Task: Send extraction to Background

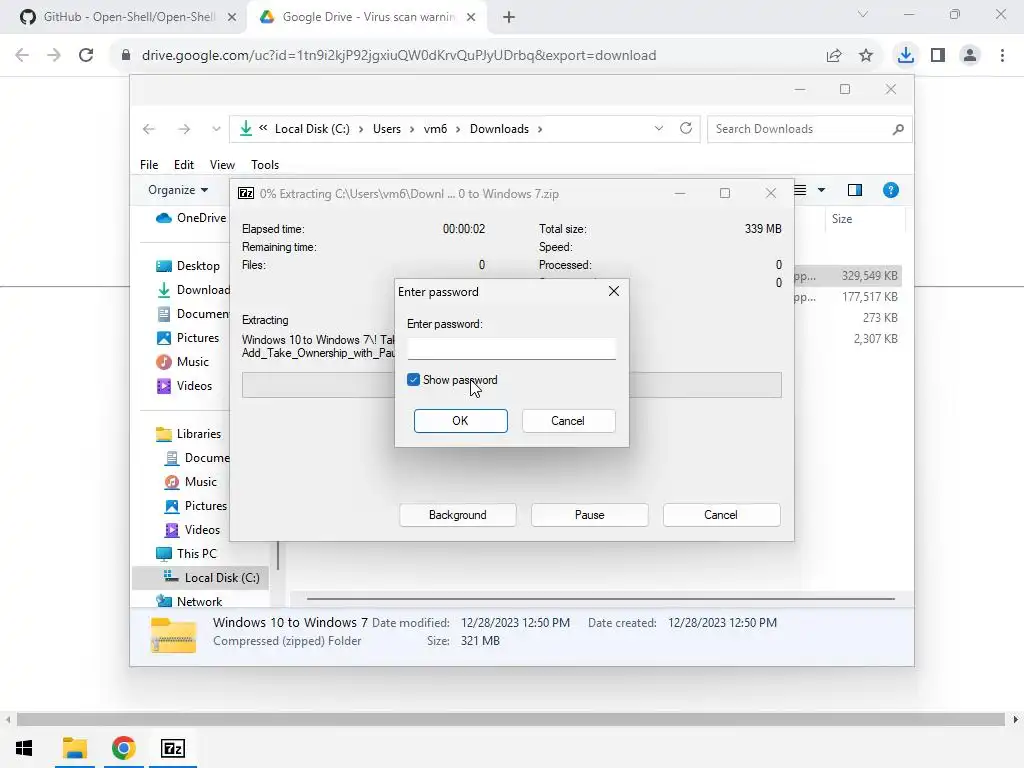Action: click(x=457, y=515)
